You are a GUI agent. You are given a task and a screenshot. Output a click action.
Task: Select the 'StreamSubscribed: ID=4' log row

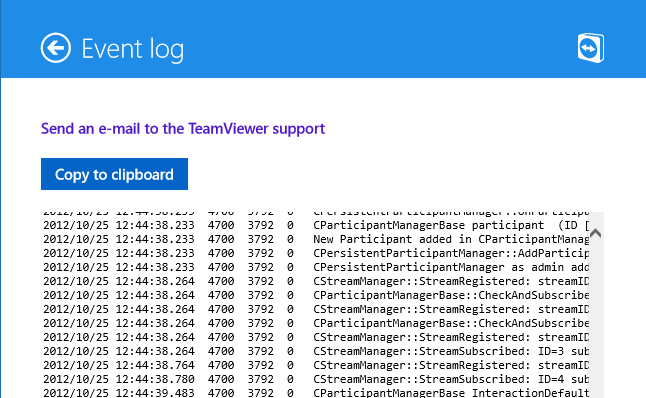click(316, 379)
